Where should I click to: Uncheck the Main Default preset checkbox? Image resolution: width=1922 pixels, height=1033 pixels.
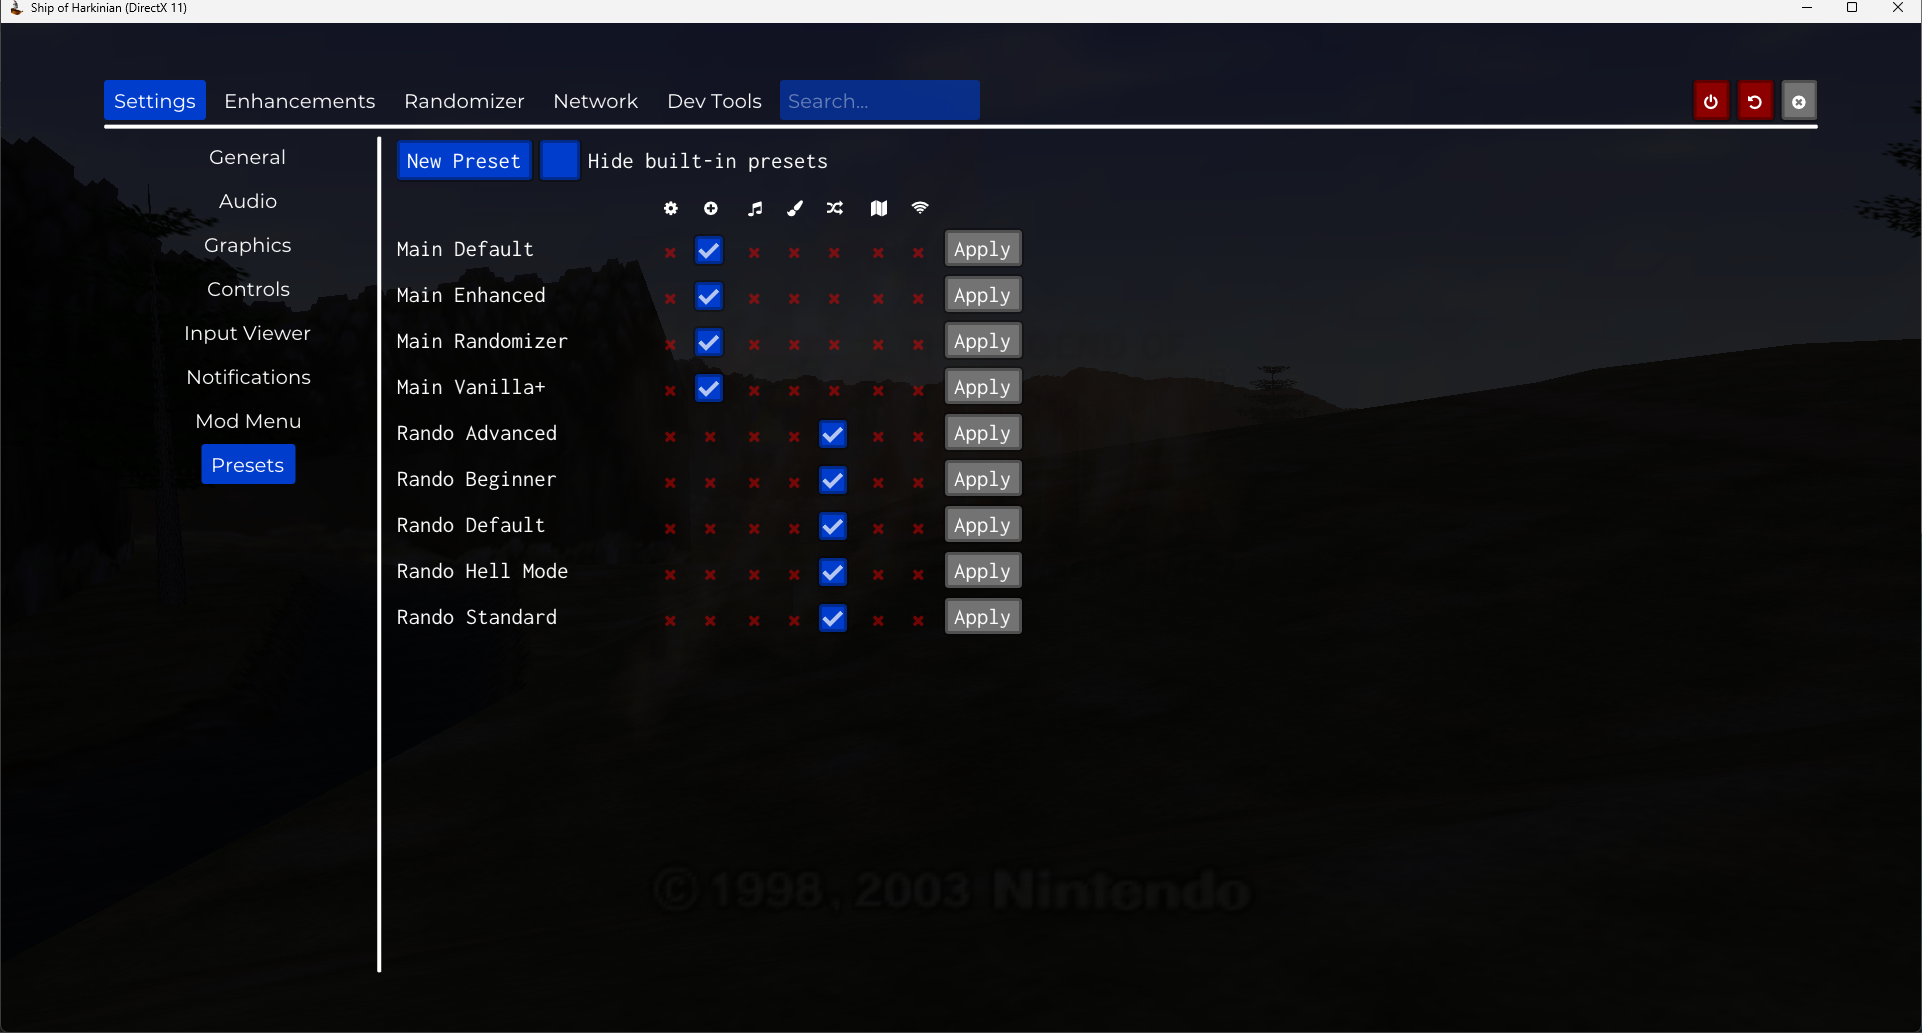(709, 250)
